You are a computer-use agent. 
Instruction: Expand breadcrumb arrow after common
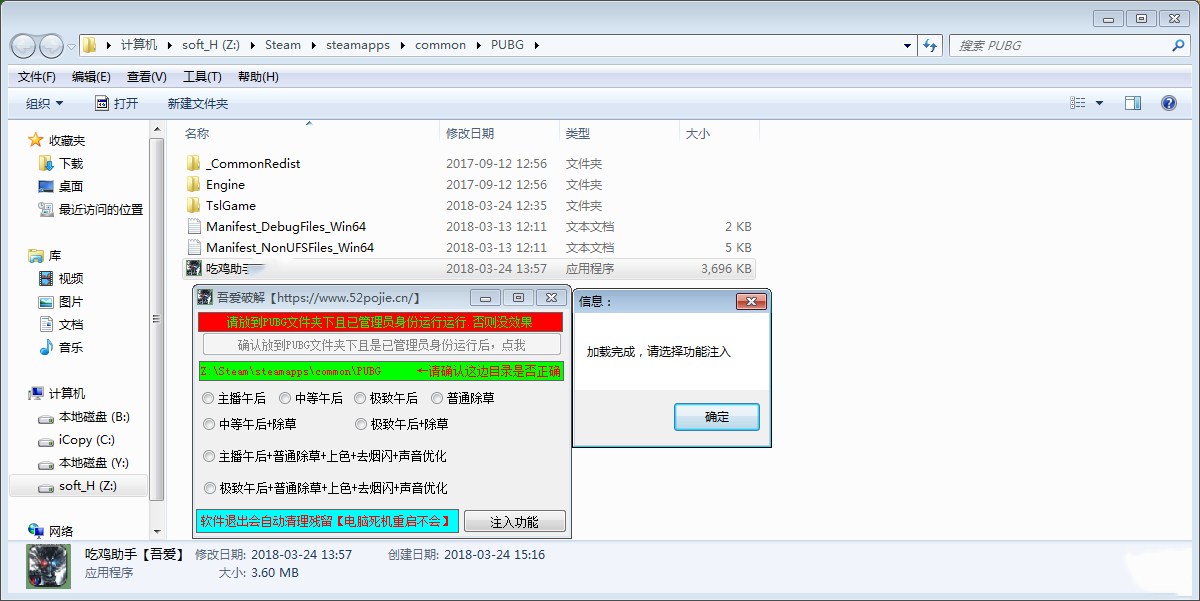(x=478, y=45)
